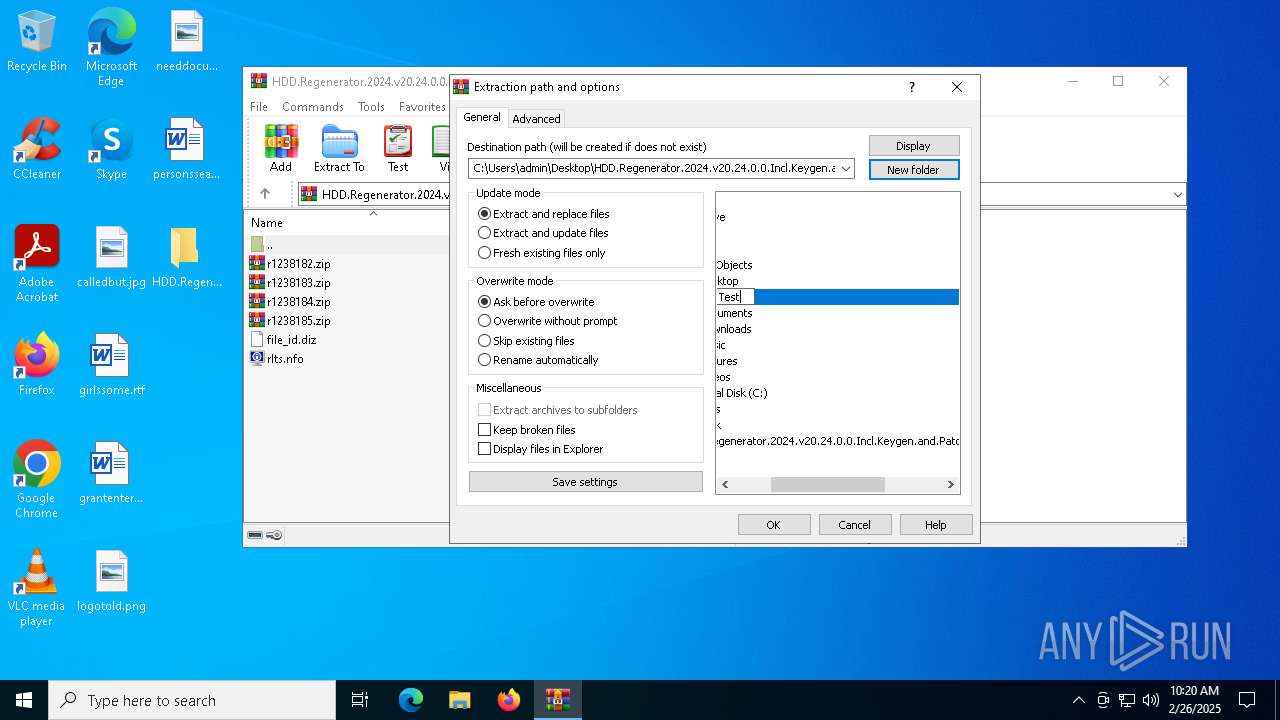Click the Windows Start button
This screenshot has width=1280, height=720.
[x=24, y=700]
